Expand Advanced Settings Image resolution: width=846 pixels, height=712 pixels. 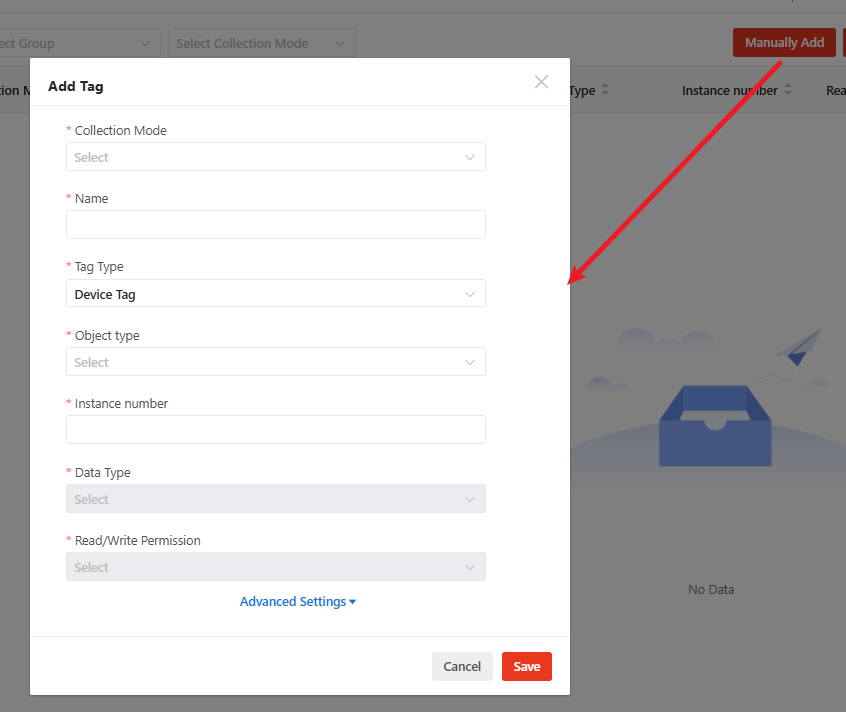[x=297, y=601]
